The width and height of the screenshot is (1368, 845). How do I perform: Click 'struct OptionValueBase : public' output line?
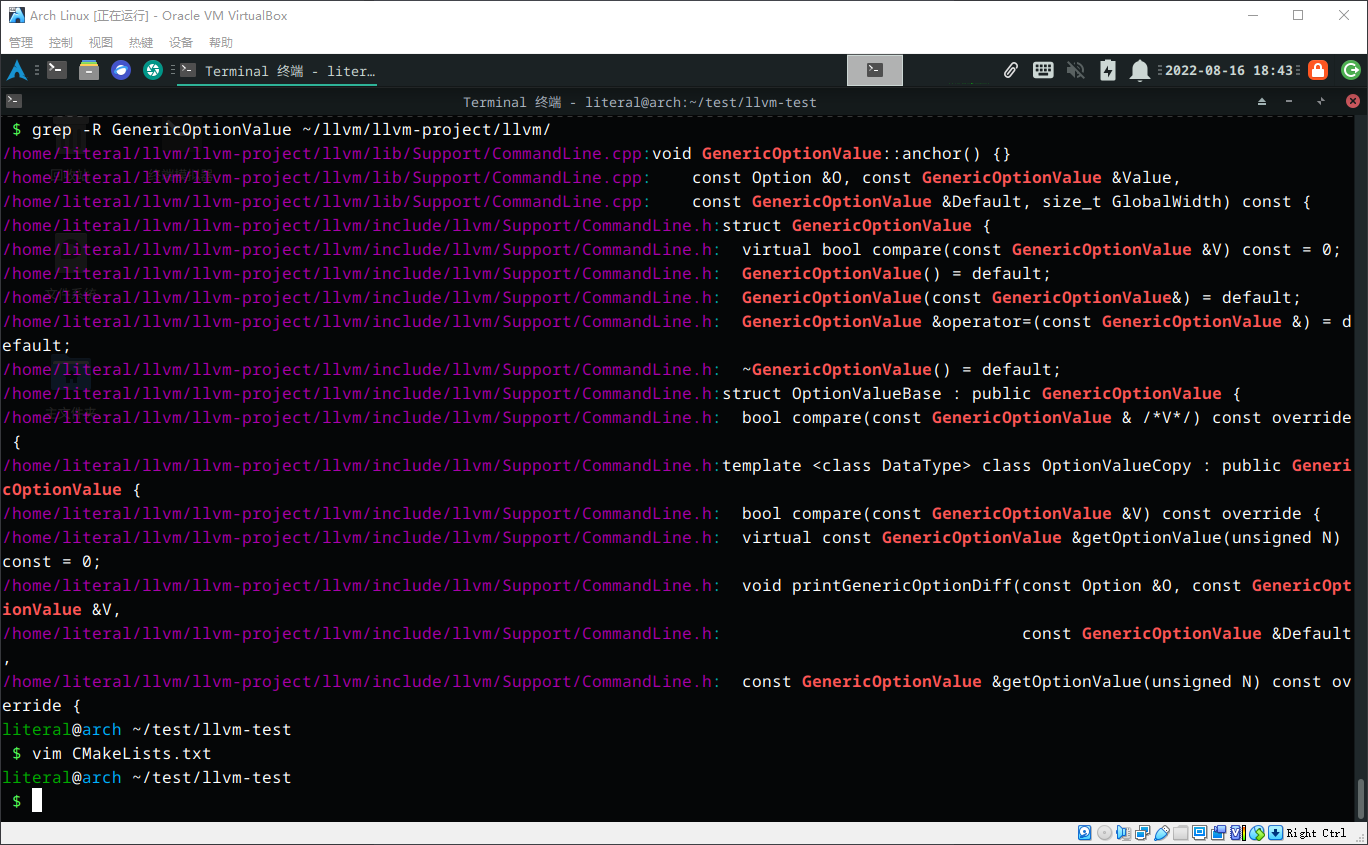[x=622, y=394]
